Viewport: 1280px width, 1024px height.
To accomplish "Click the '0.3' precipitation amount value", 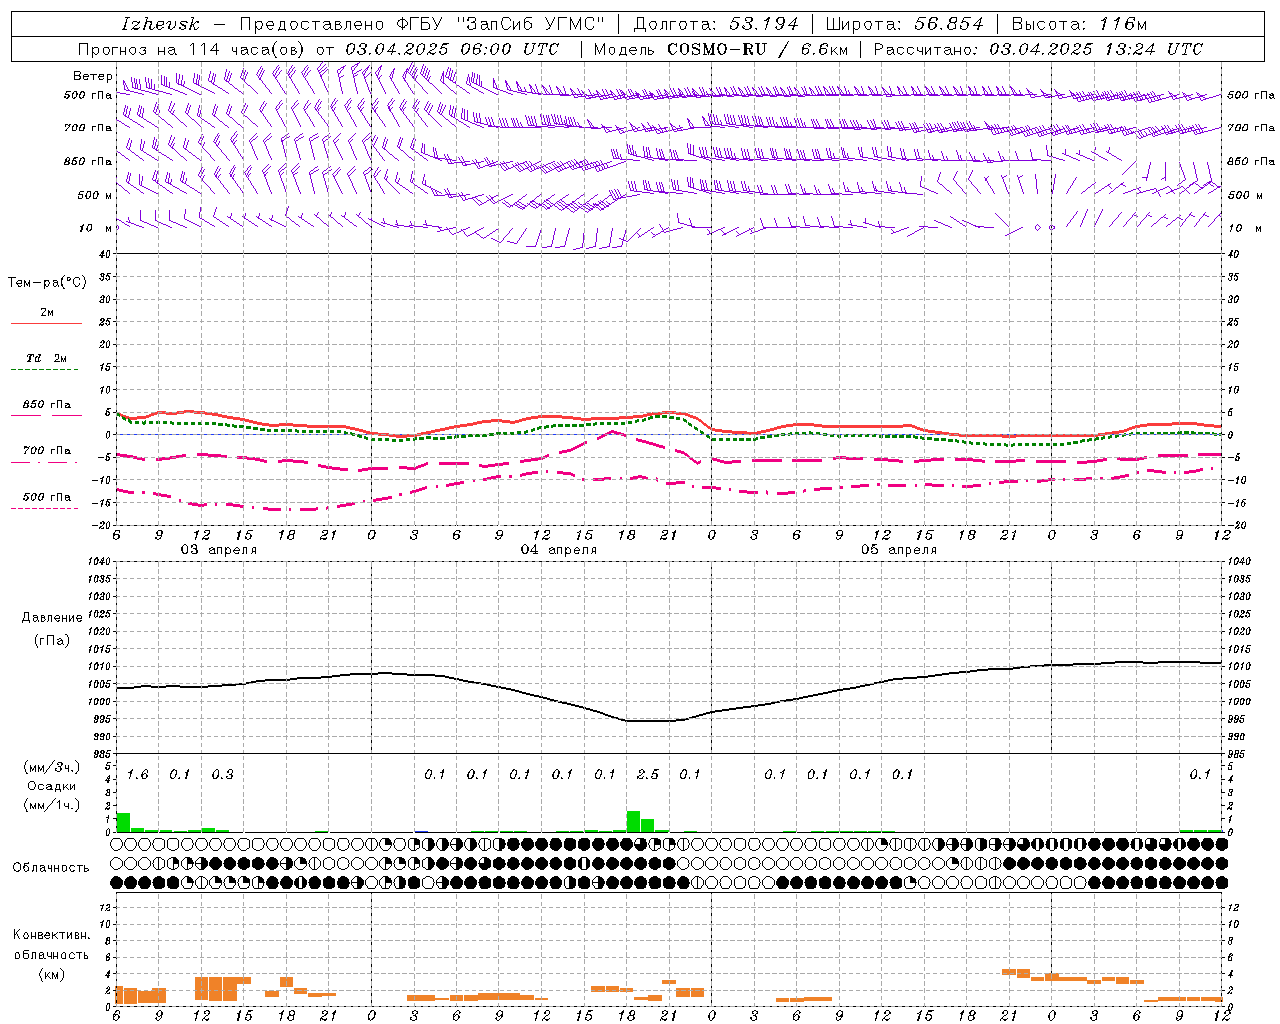I will click(222, 774).
